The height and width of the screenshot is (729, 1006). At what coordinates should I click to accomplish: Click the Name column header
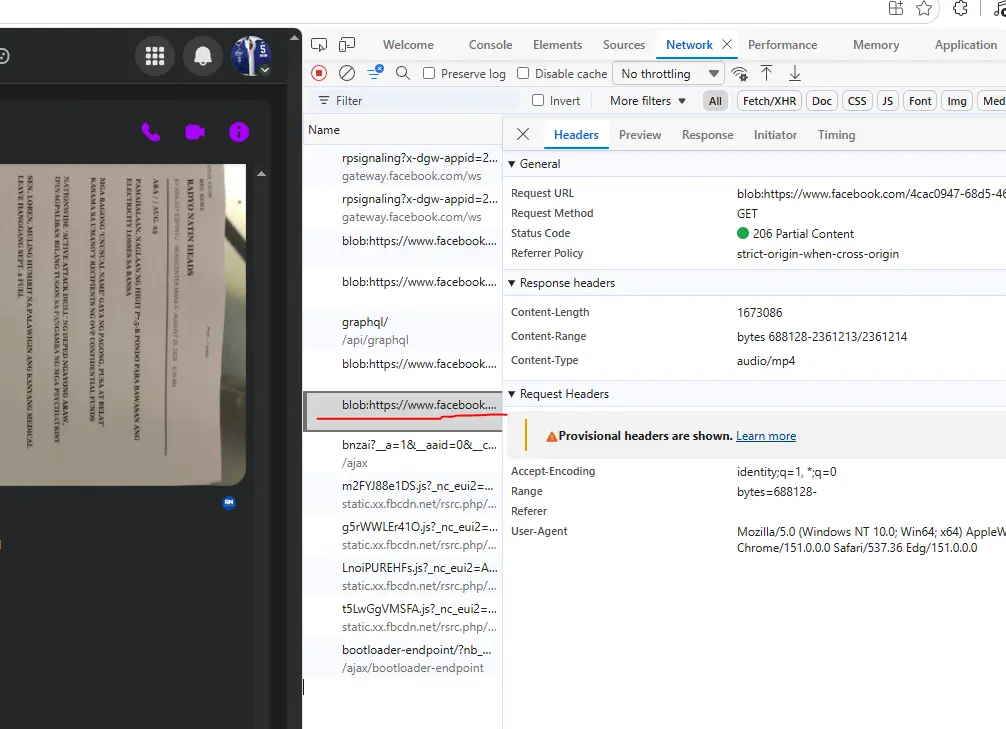coord(402,130)
